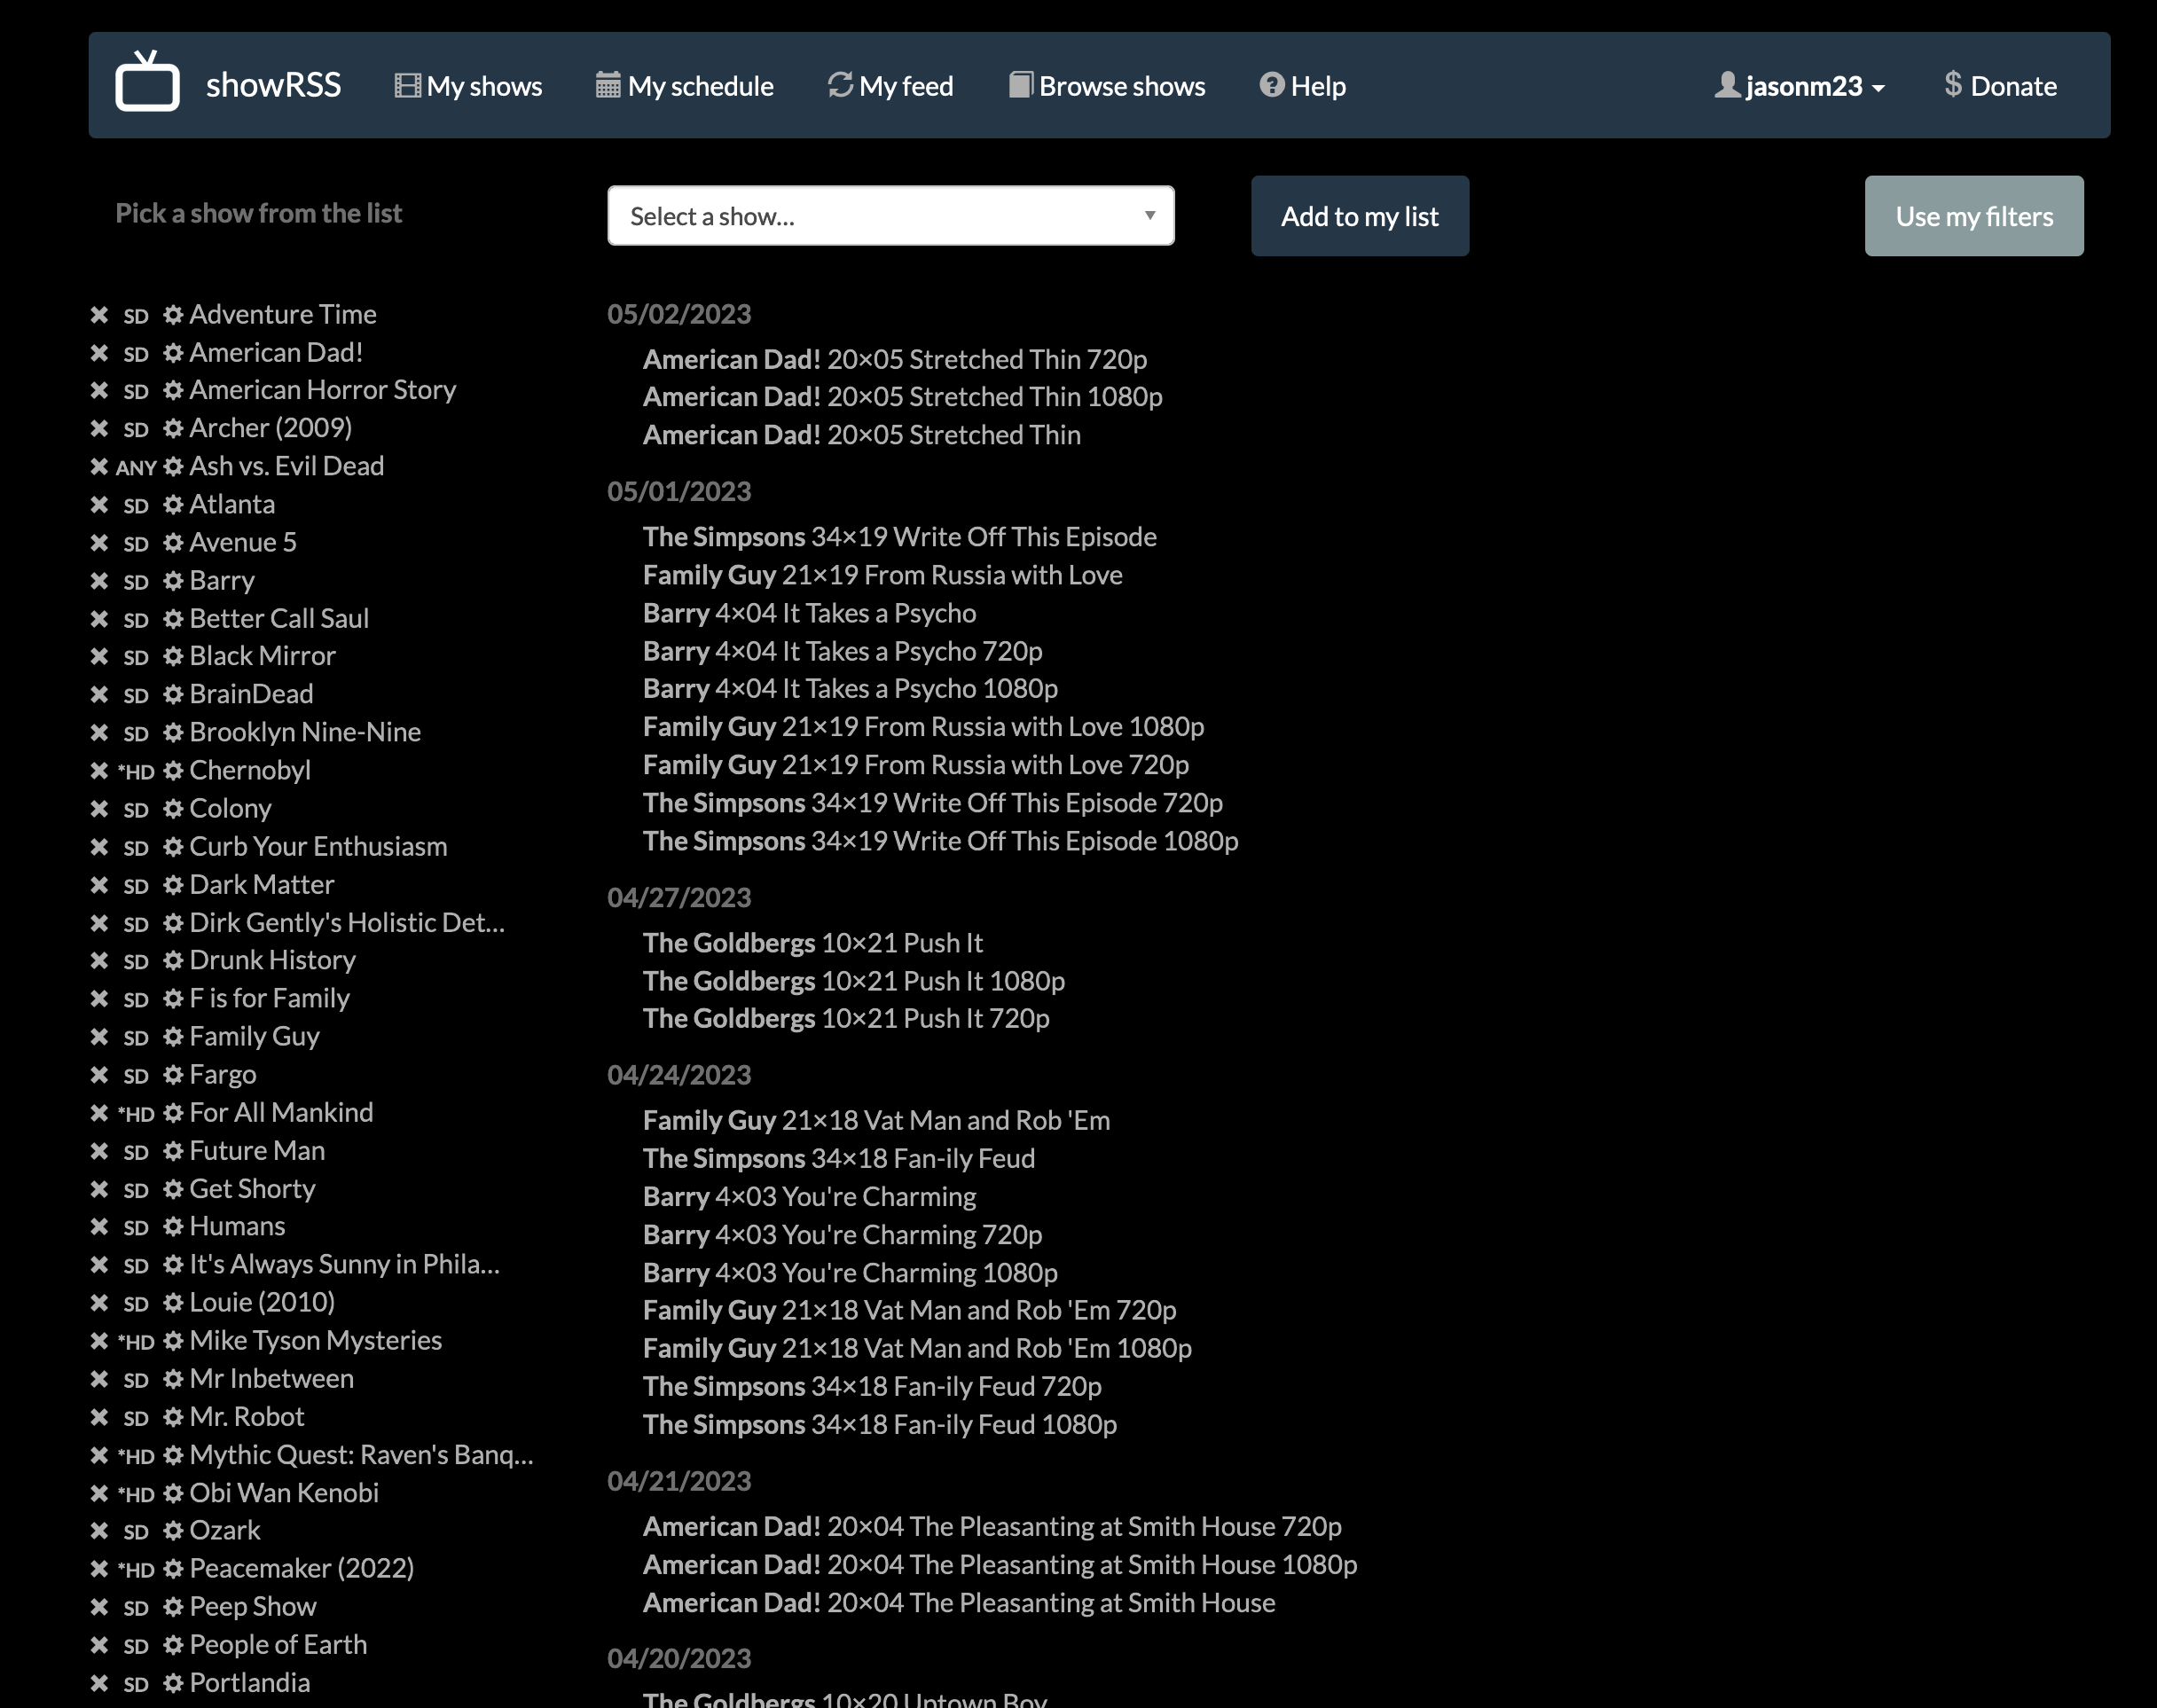Remove Adventure Time using its X icon
This screenshot has height=1708, width=2157.
(x=99, y=315)
